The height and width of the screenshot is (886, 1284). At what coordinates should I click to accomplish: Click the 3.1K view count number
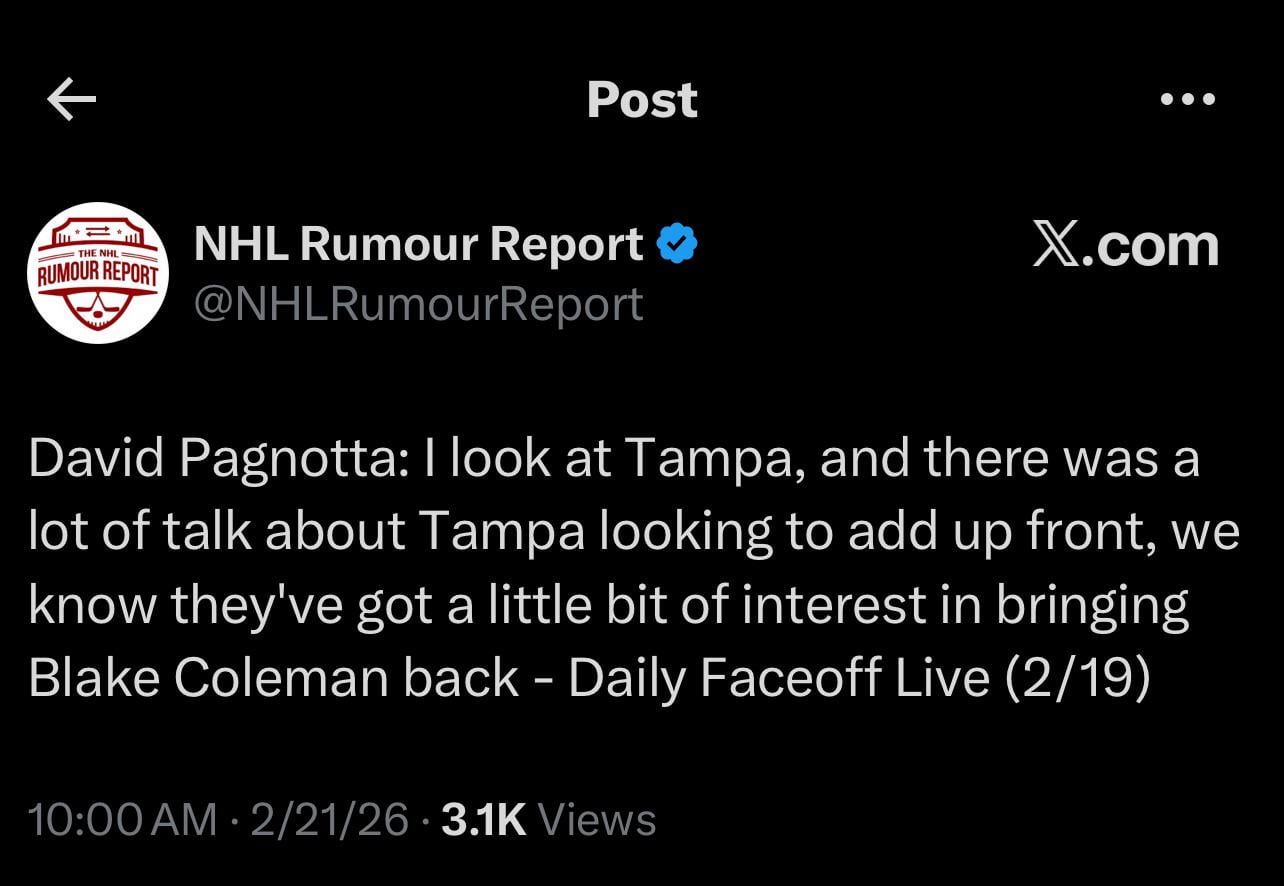483,820
